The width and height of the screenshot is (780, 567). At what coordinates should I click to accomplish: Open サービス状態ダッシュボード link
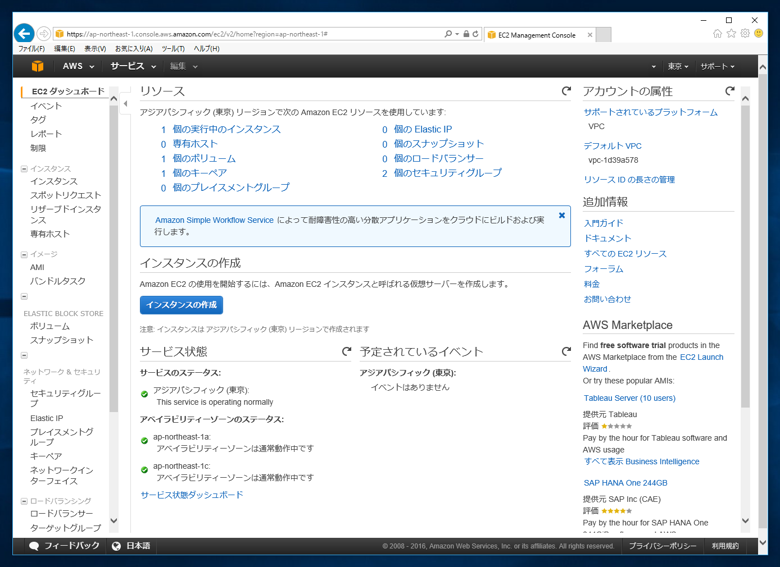[x=192, y=495]
